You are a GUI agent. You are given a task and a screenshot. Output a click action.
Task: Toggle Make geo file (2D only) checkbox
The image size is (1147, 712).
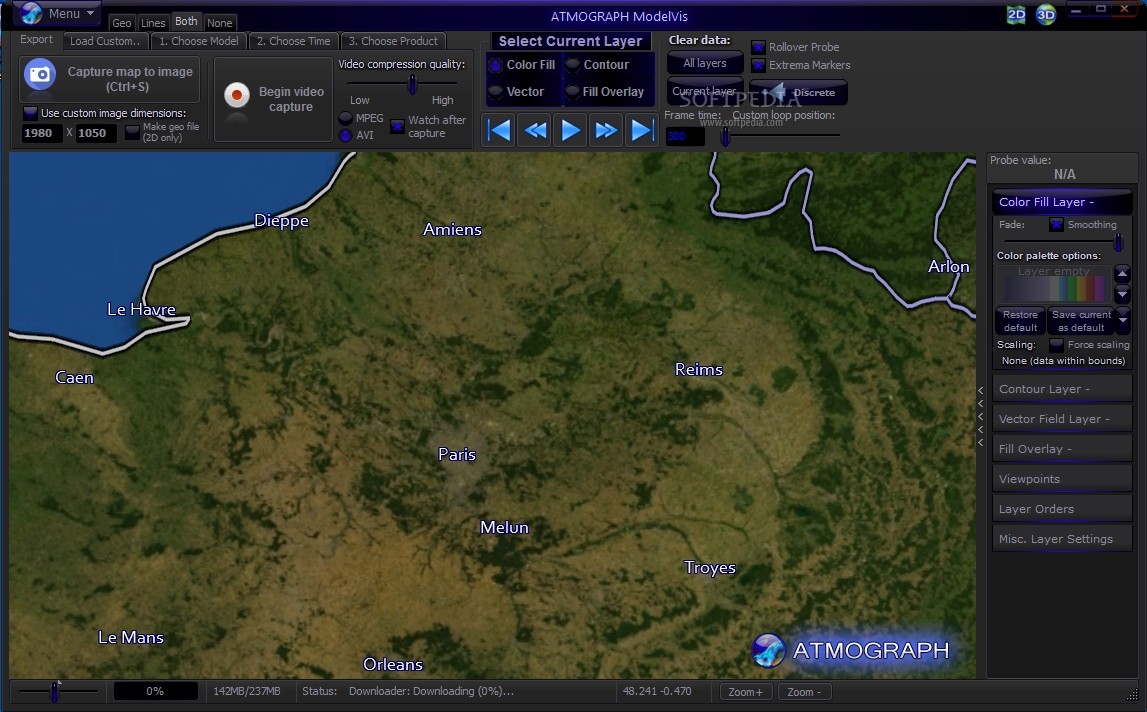click(132, 132)
